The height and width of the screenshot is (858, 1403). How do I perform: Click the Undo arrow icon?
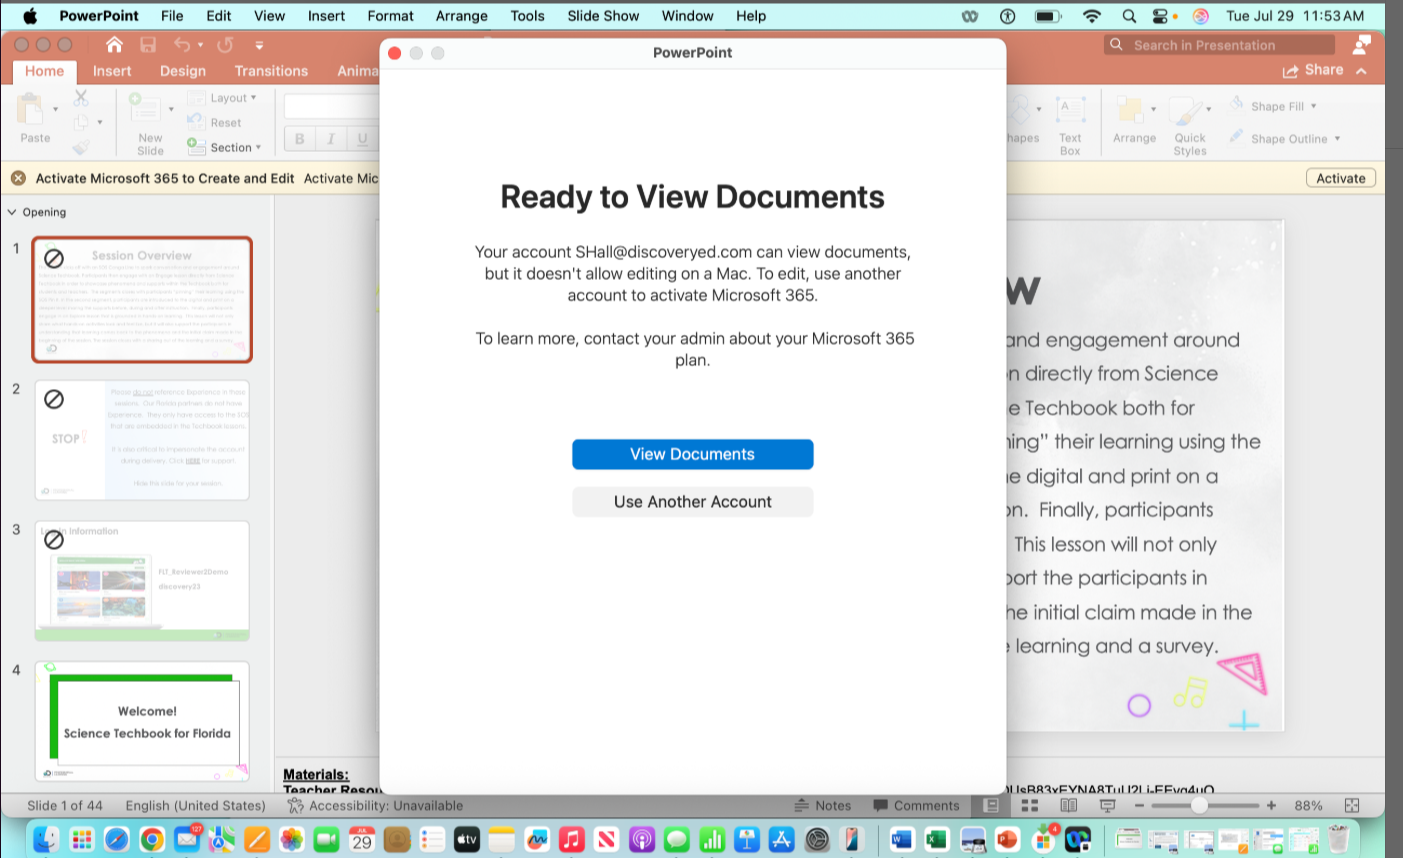(x=182, y=44)
